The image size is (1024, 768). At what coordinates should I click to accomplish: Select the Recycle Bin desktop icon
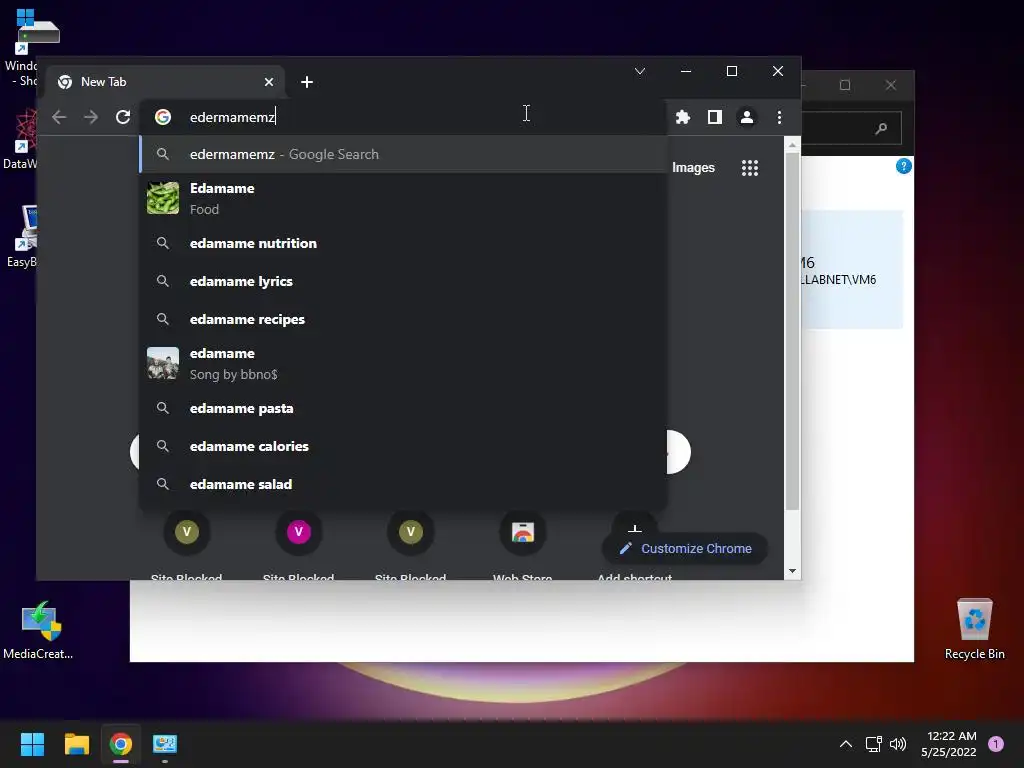click(x=974, y=628)
